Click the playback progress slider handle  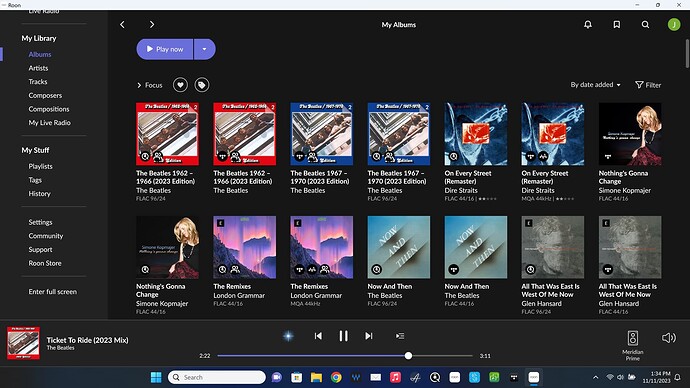(408, 355)
